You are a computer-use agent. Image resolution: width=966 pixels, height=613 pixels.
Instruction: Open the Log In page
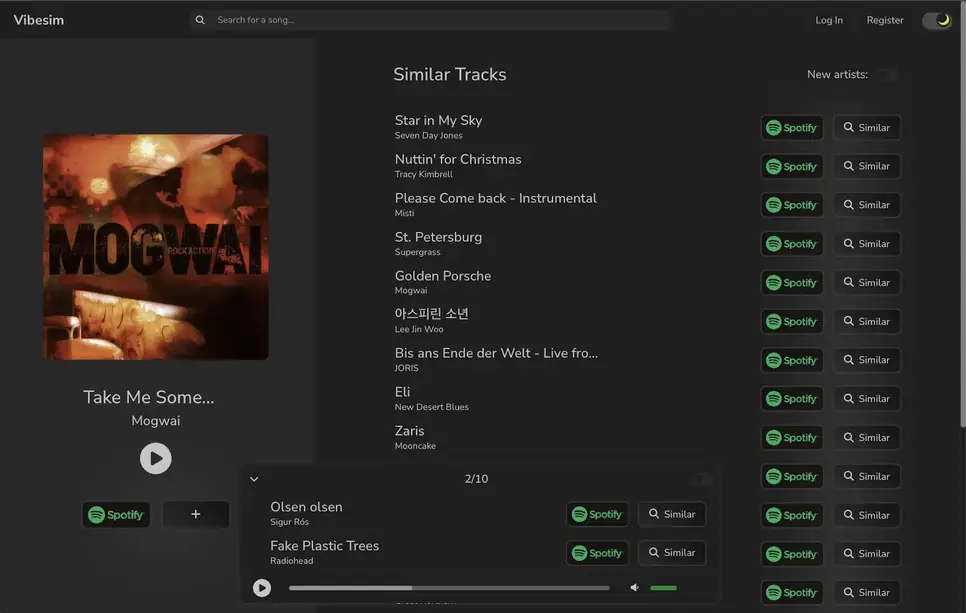pyautogui.click(x=829, y=20)
